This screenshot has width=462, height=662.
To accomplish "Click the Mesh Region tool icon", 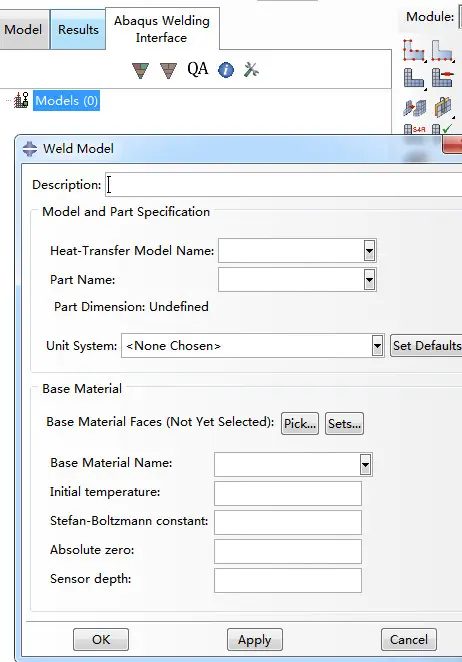I will (x=443, y=78).
